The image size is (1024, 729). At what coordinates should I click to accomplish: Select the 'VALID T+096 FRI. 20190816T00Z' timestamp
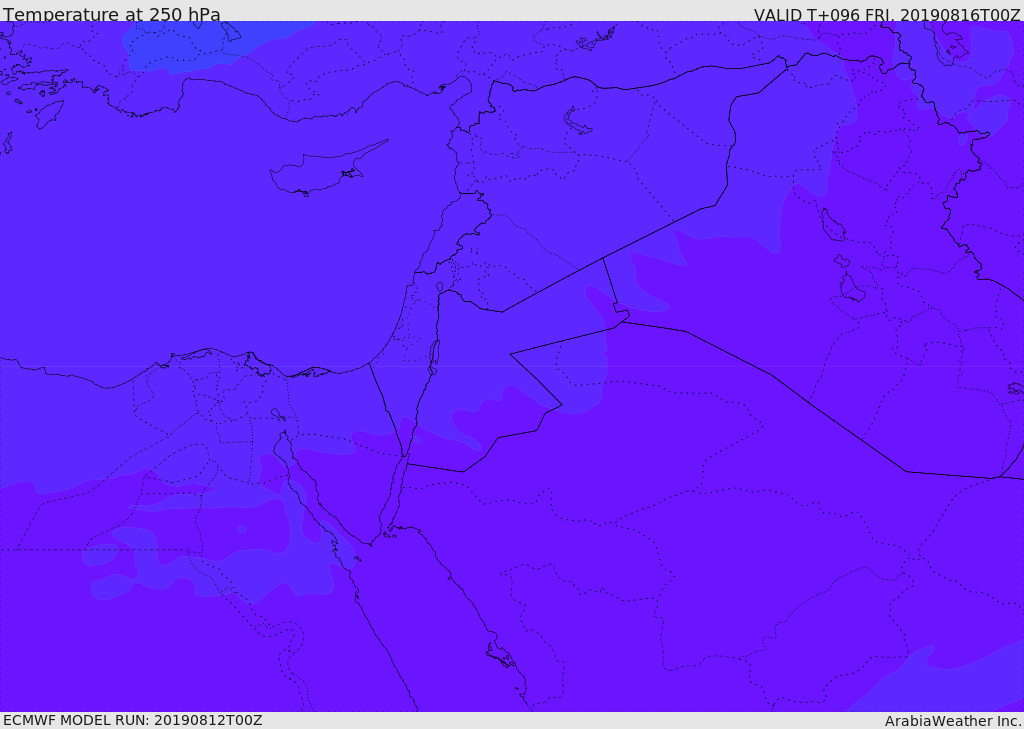[887, 14]
